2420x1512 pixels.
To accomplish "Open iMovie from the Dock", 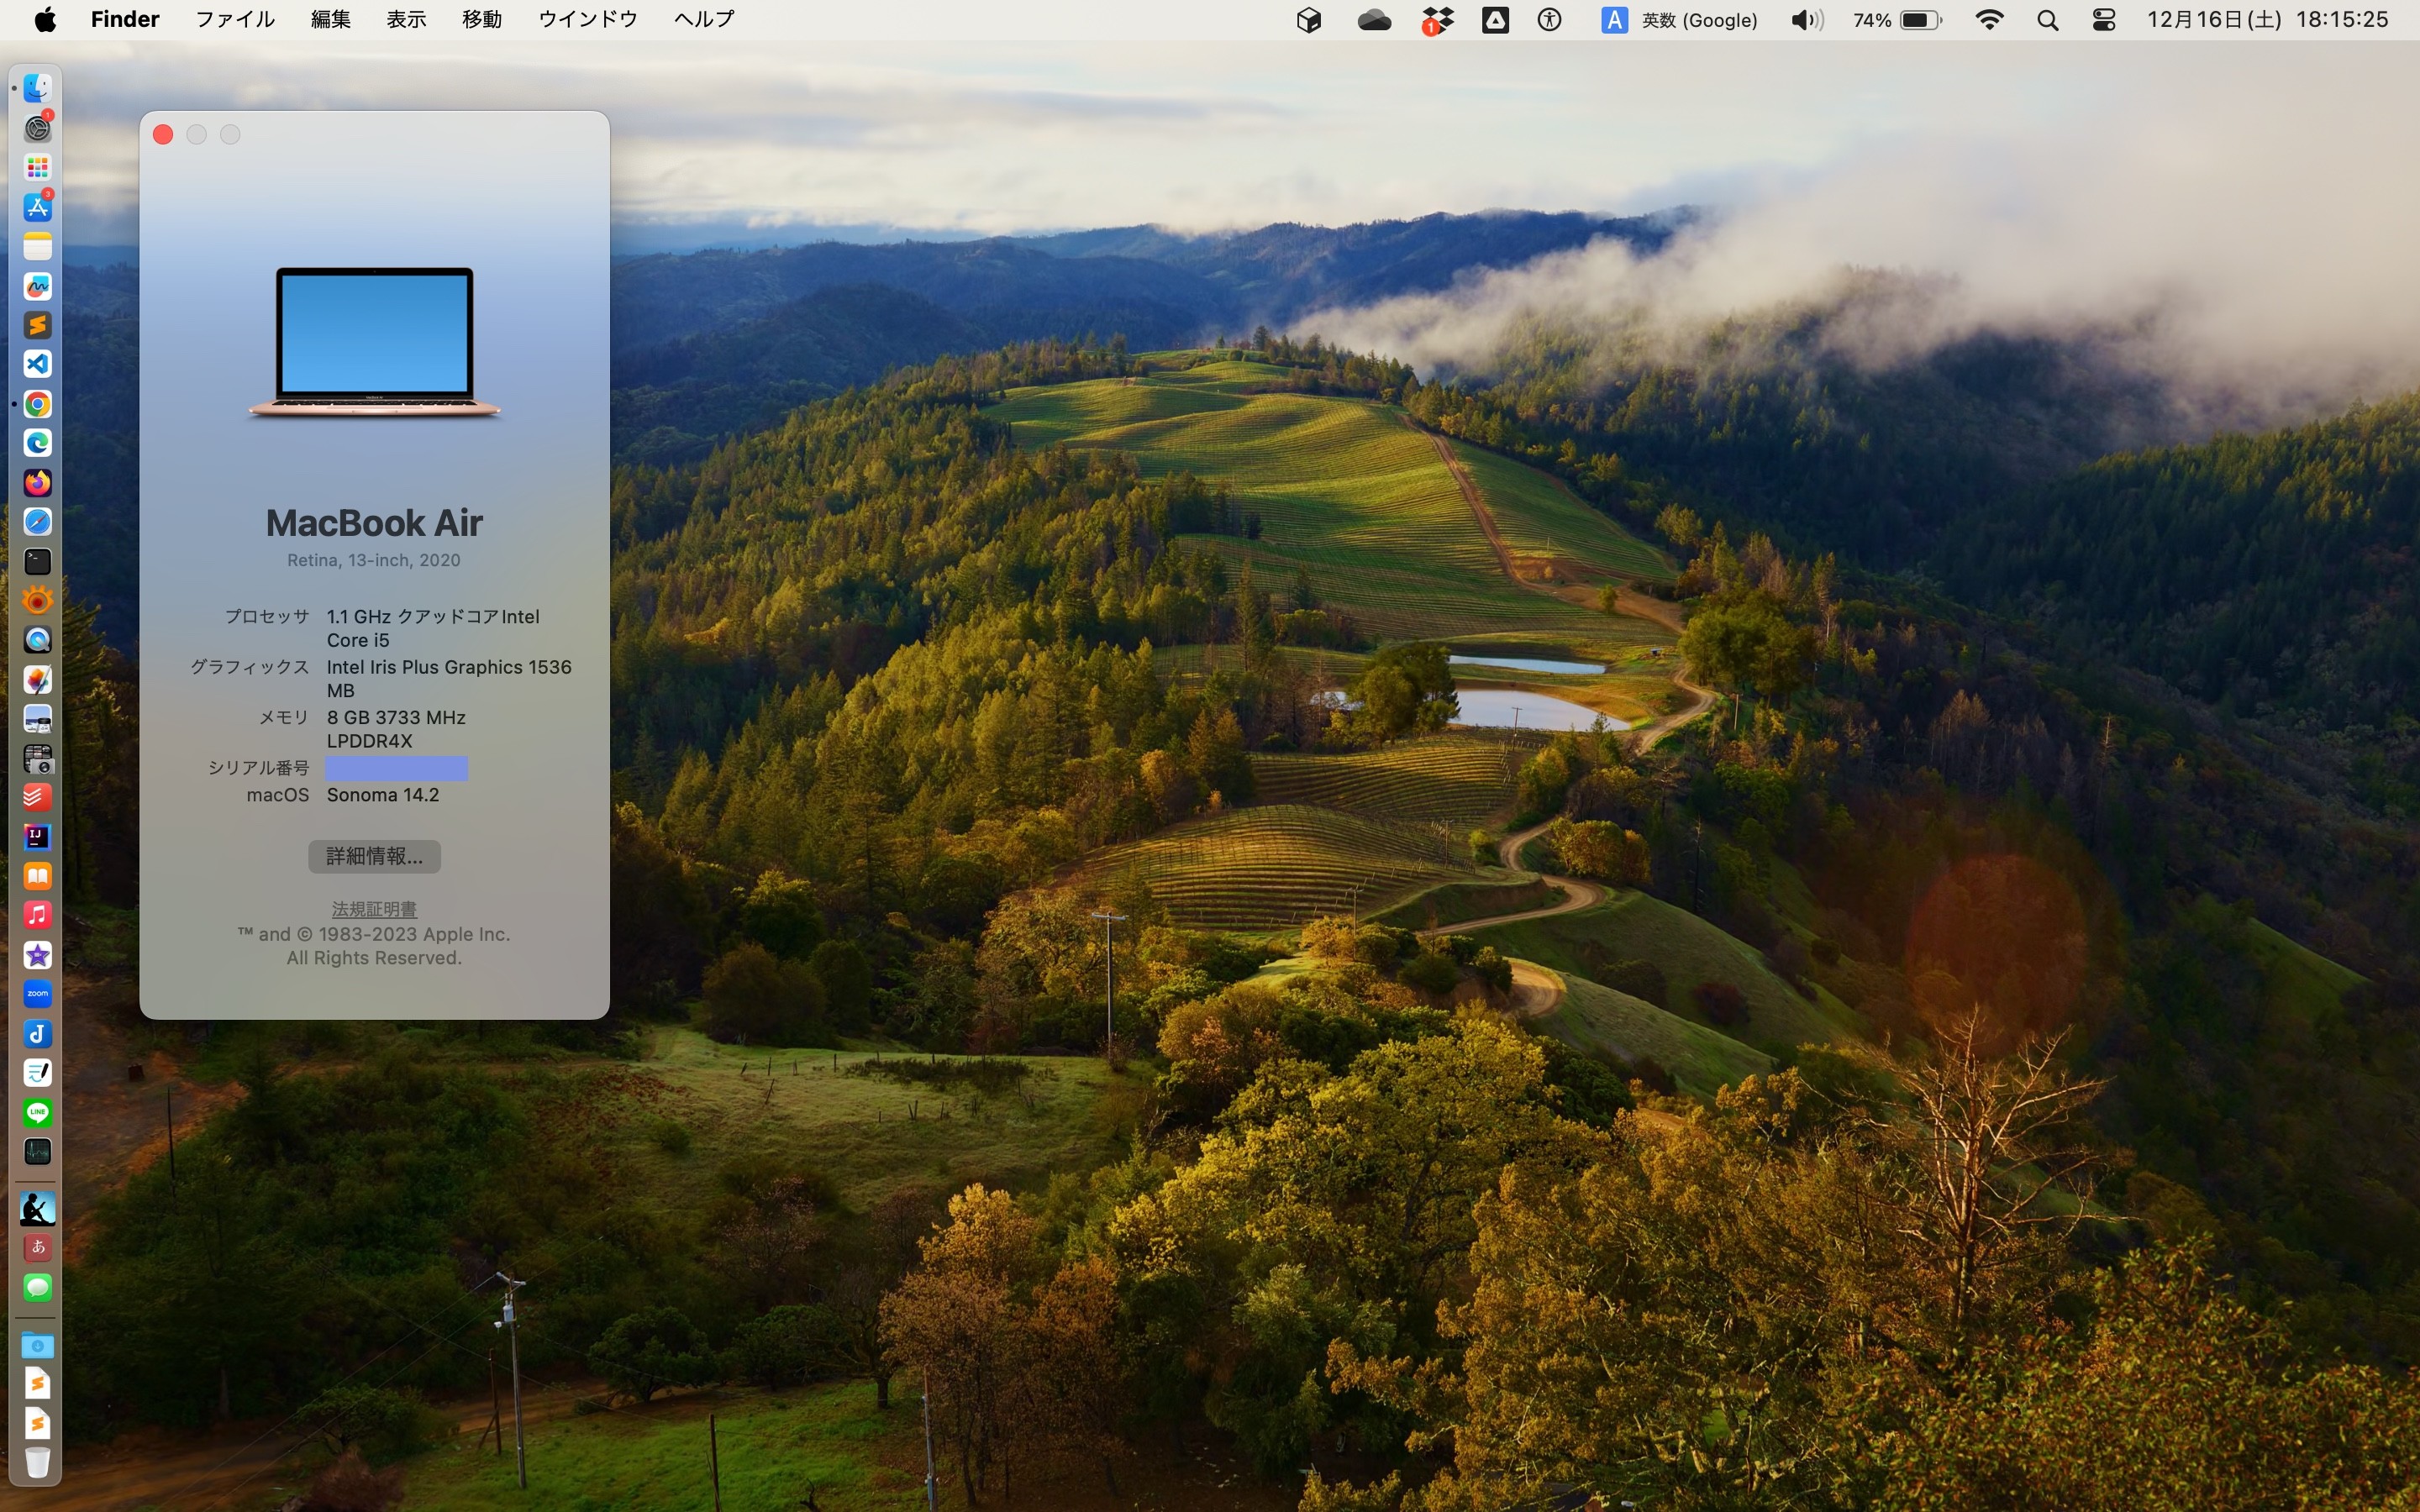I will pos(38,955).
